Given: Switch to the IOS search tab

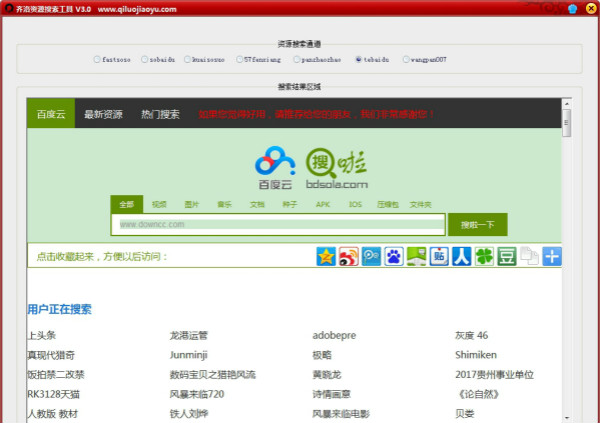Looking at the screenshot, I should pyautogui.click(x=355, y=204).
